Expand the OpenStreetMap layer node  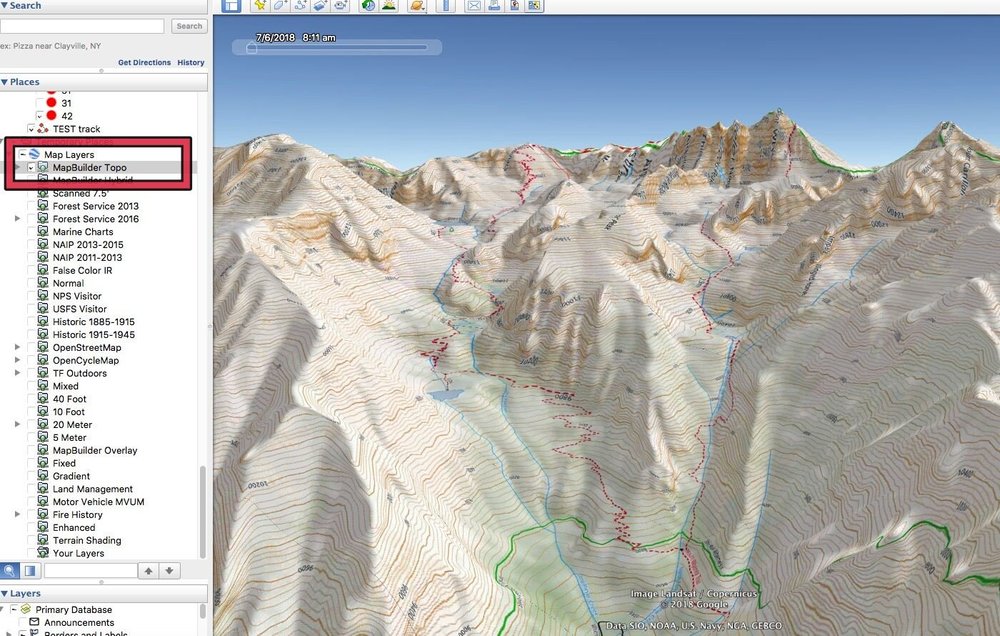coord(17,348)
